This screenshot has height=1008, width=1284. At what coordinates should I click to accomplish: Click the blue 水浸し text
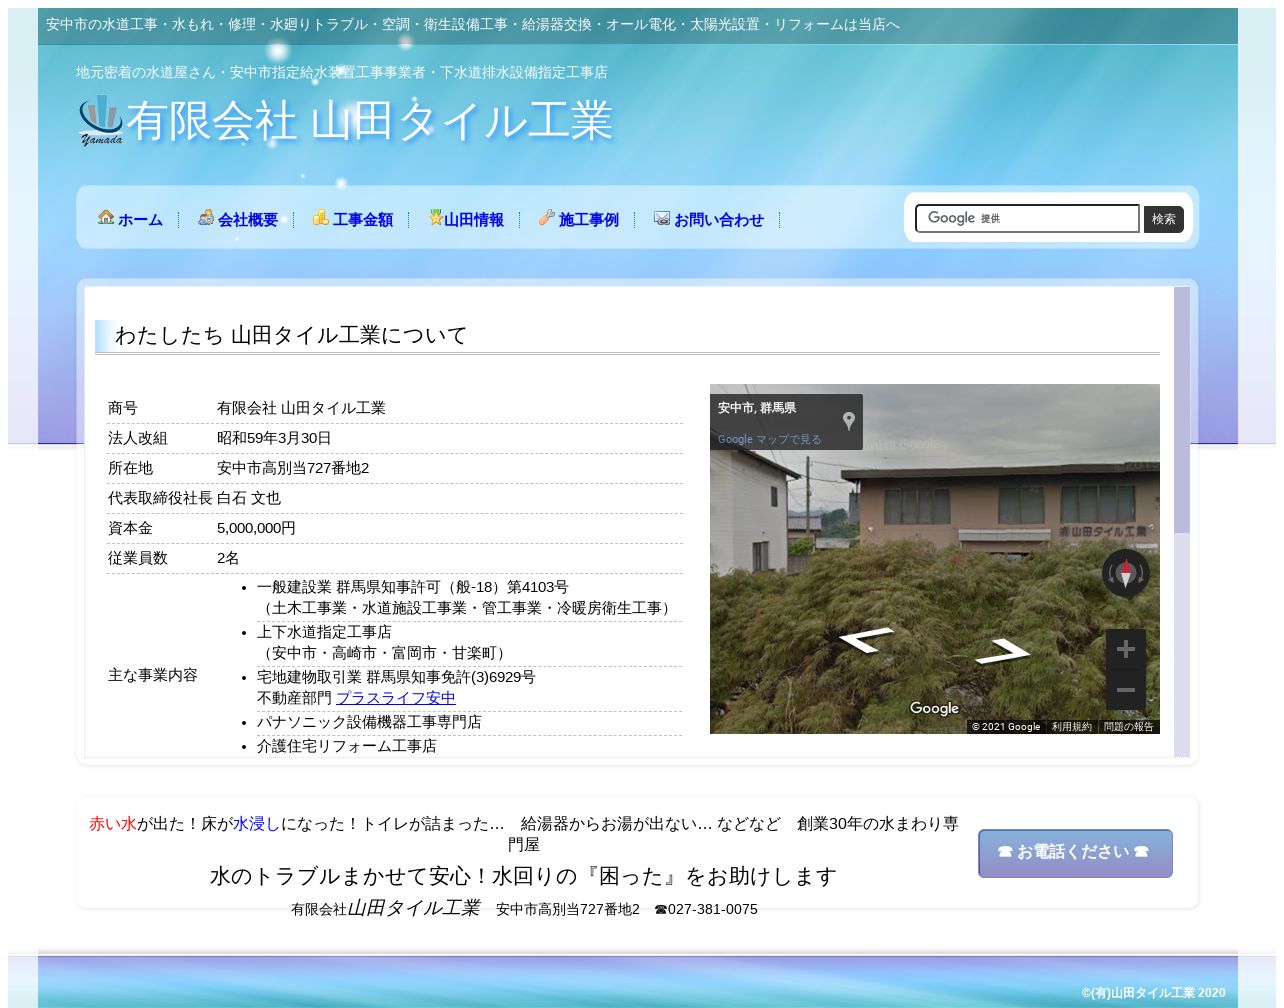pos(257,824)
